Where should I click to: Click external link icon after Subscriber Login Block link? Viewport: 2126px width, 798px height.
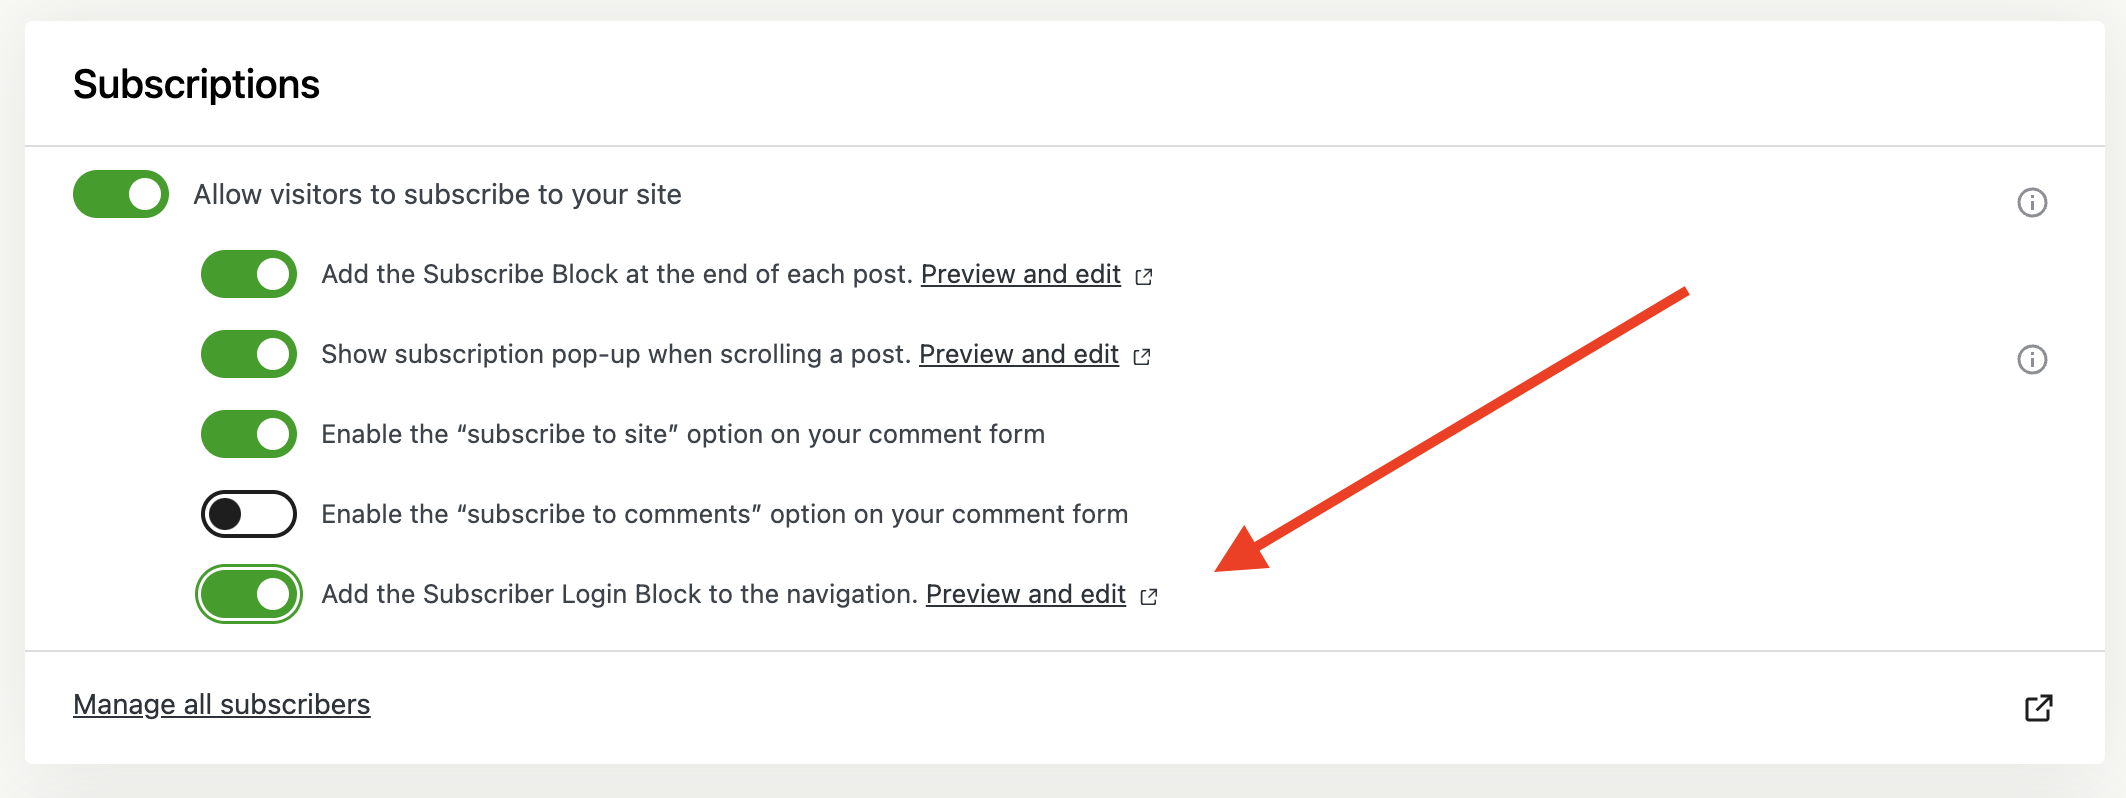tap(1150, 596)
